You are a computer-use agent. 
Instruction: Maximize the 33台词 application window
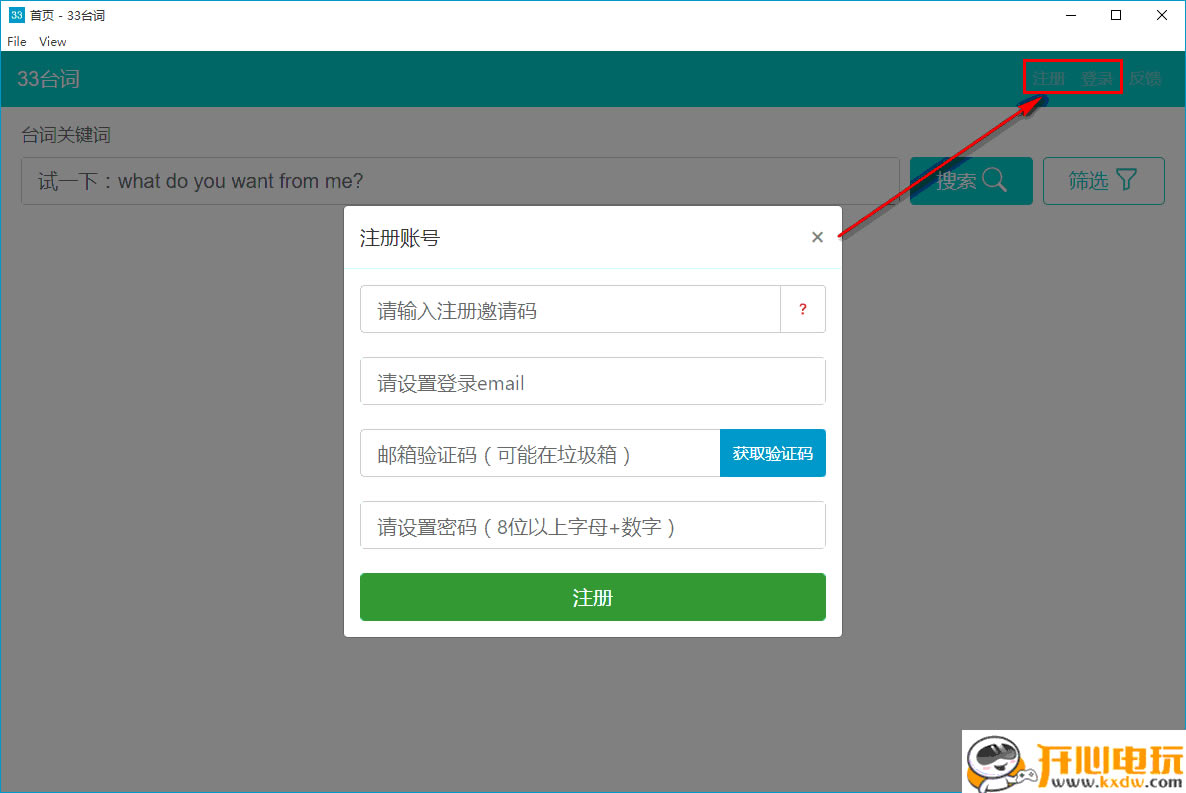[1116, 15]
